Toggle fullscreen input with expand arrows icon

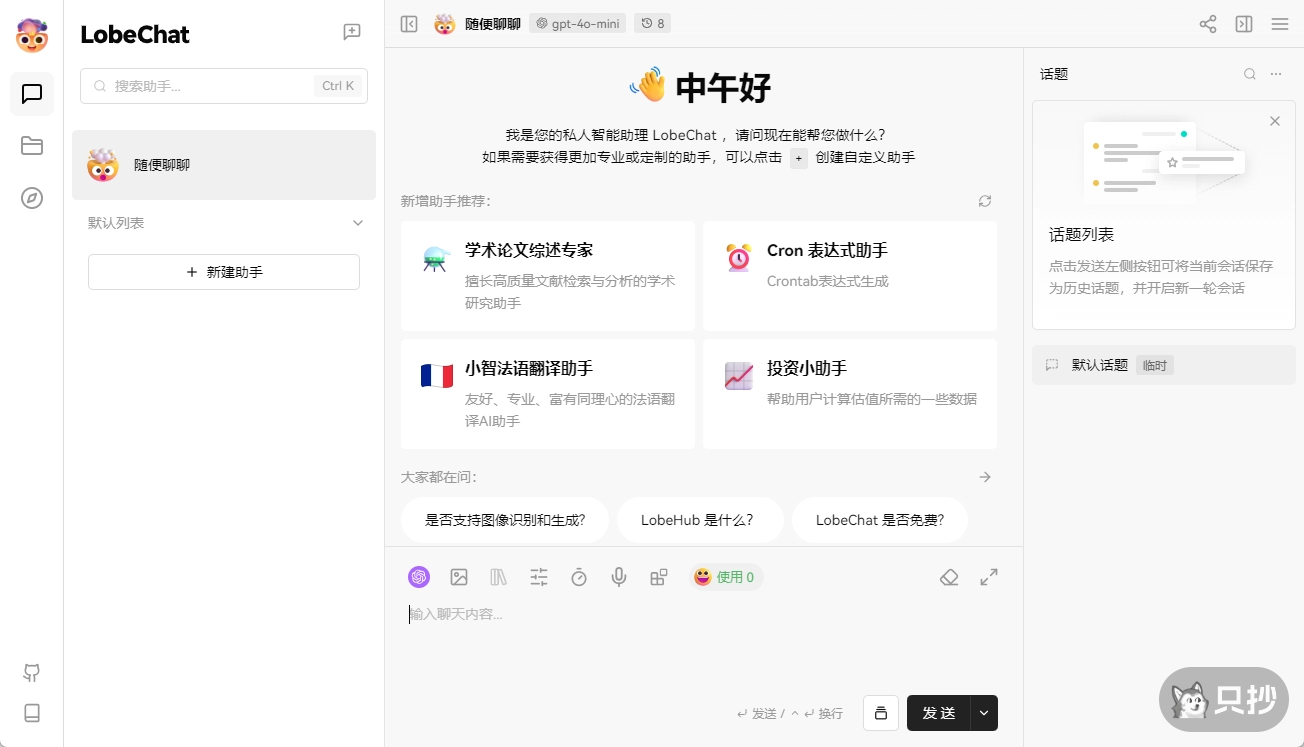coord(988,577)
